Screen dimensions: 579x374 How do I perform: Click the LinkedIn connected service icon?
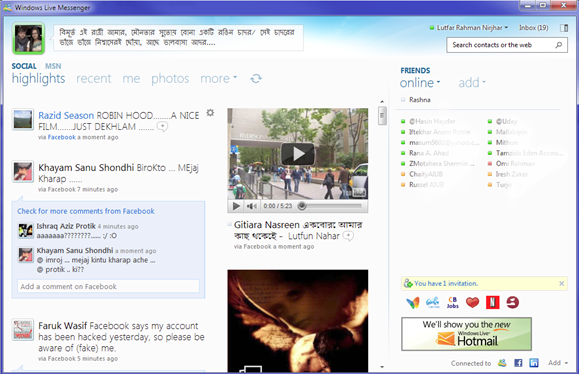pyautogui.click(x=534, y=363)
